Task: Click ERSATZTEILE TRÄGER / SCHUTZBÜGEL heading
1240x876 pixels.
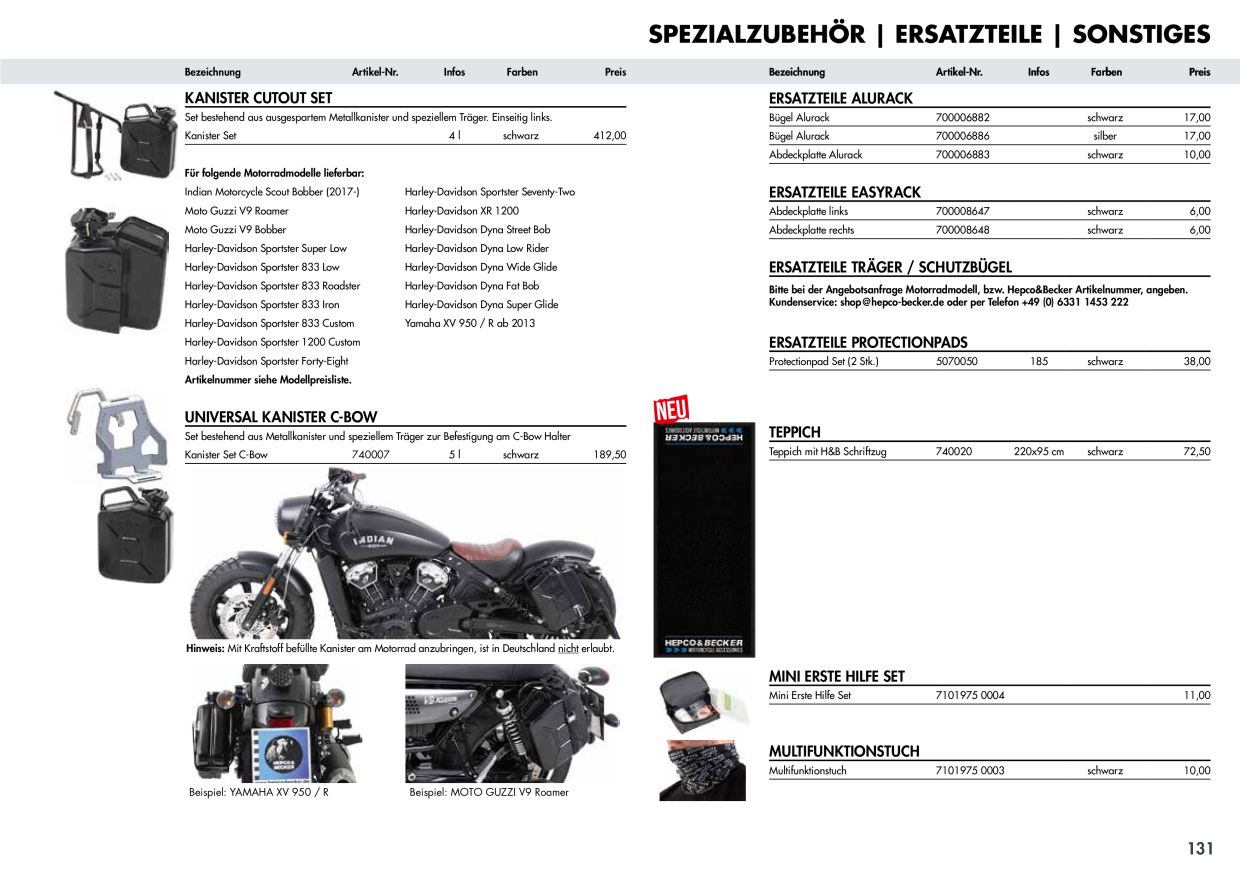Action: 890,267
